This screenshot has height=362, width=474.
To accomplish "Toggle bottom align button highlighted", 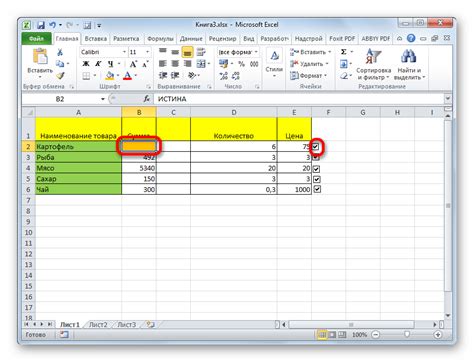I will [187, 52].
